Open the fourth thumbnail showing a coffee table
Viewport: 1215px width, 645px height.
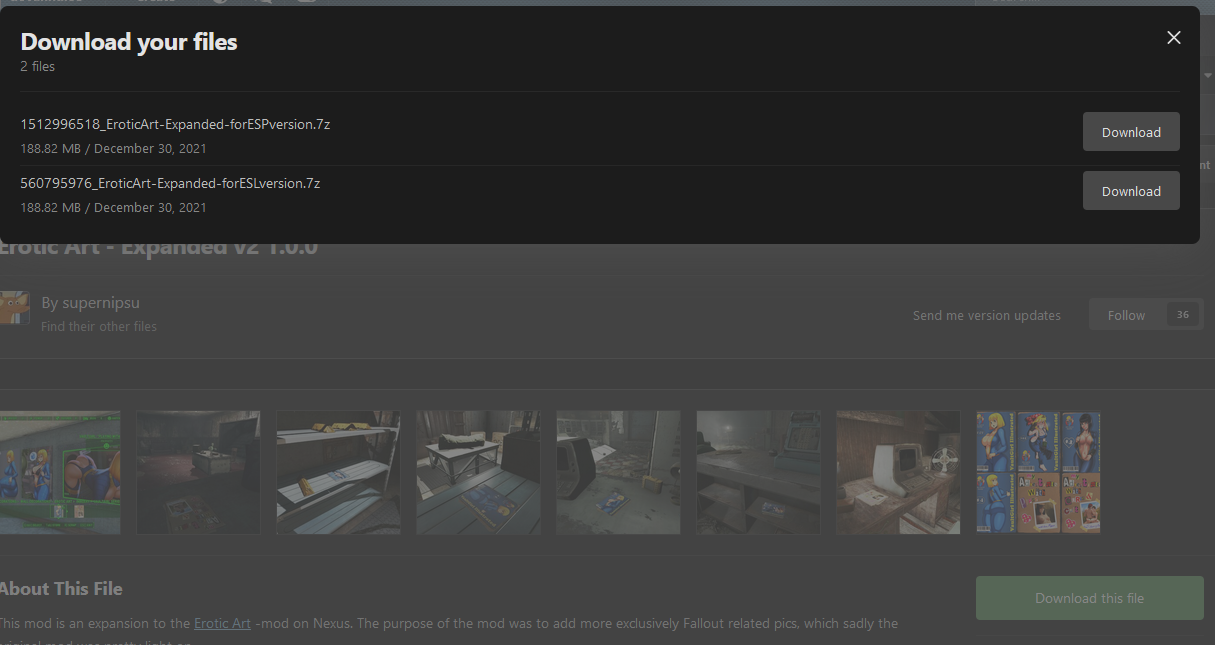(x=478, y=472)
